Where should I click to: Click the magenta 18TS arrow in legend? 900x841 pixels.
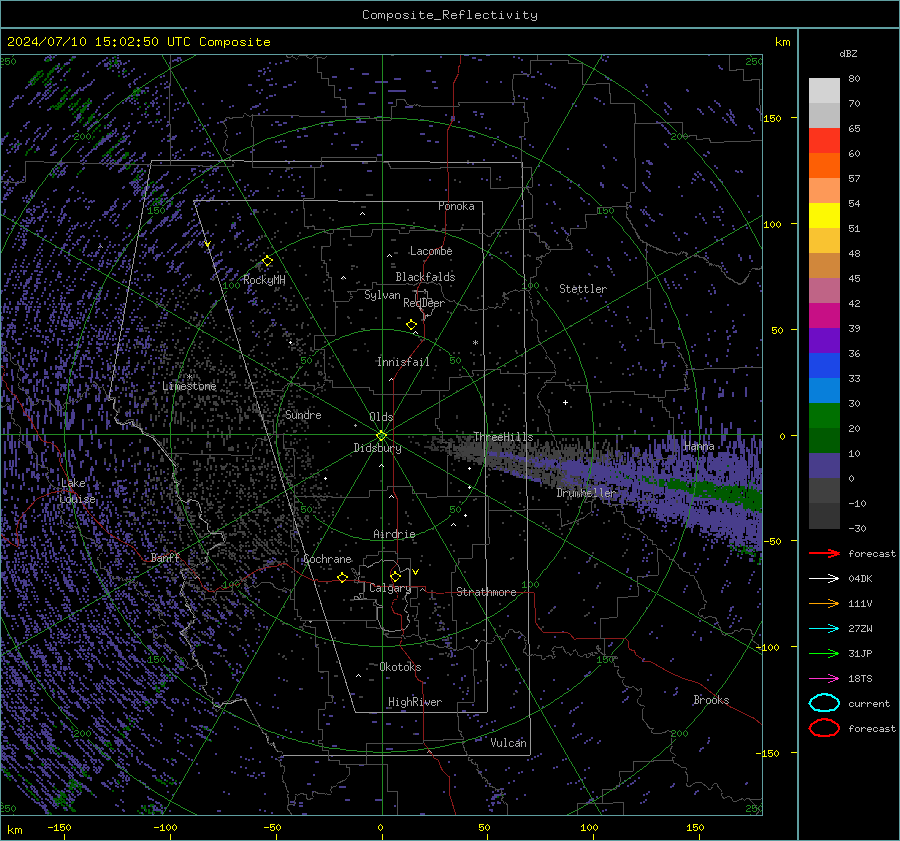pyautogui.click(x=824, y=679)
